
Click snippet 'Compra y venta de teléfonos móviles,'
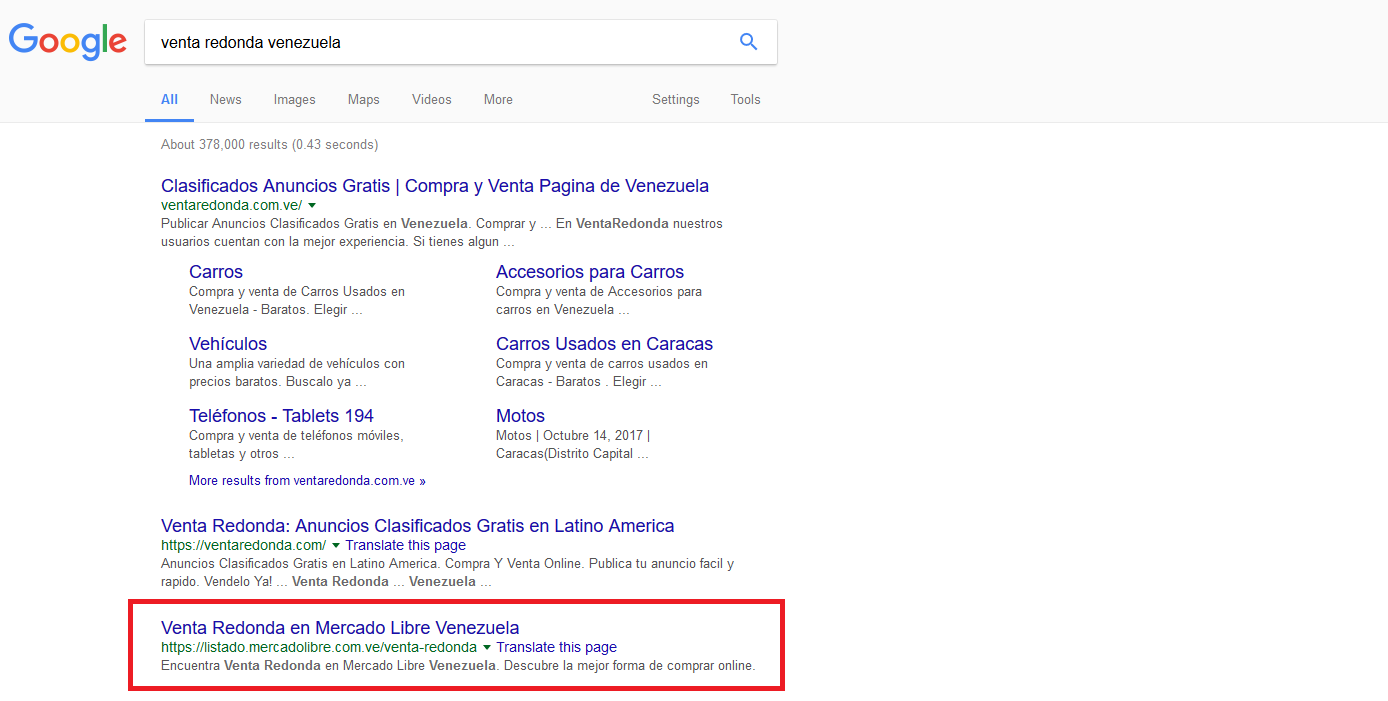(x=295, y=435)
